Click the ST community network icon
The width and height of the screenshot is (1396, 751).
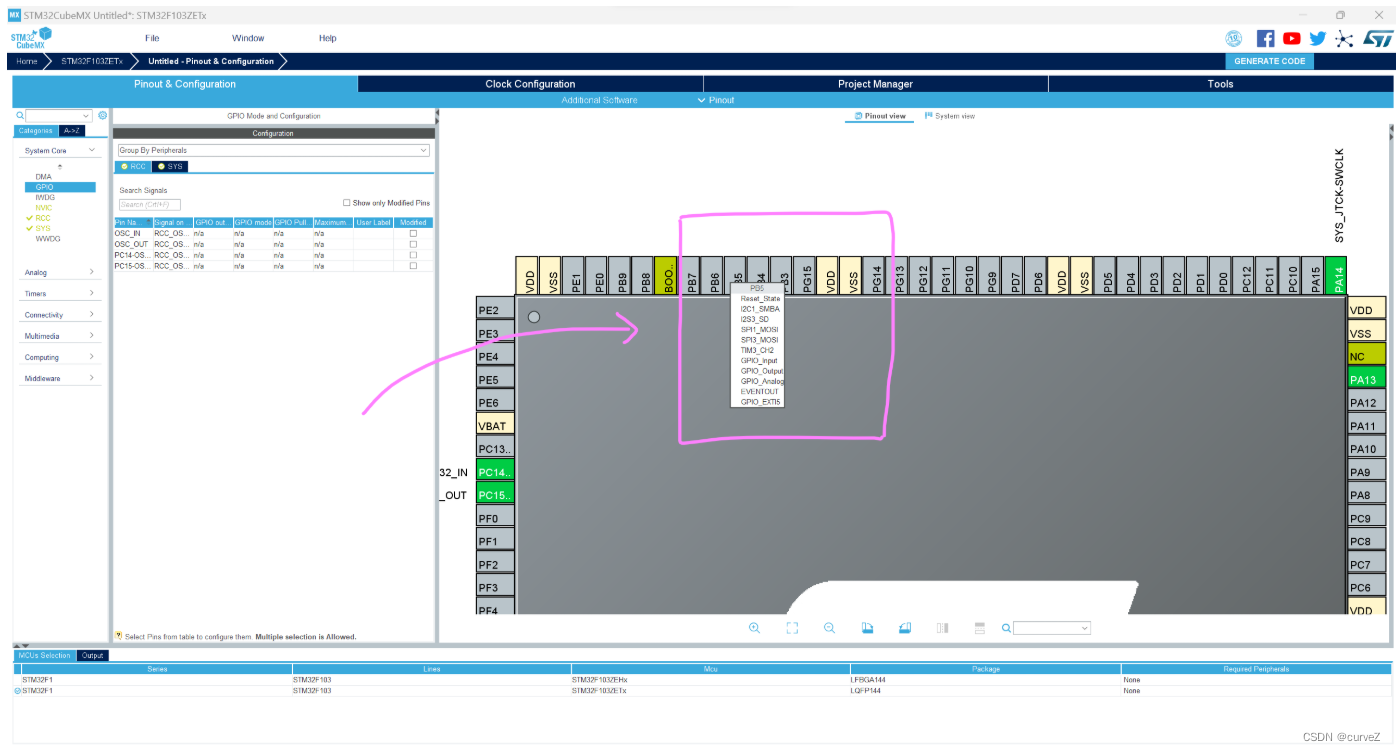[x=1345, y=38]
